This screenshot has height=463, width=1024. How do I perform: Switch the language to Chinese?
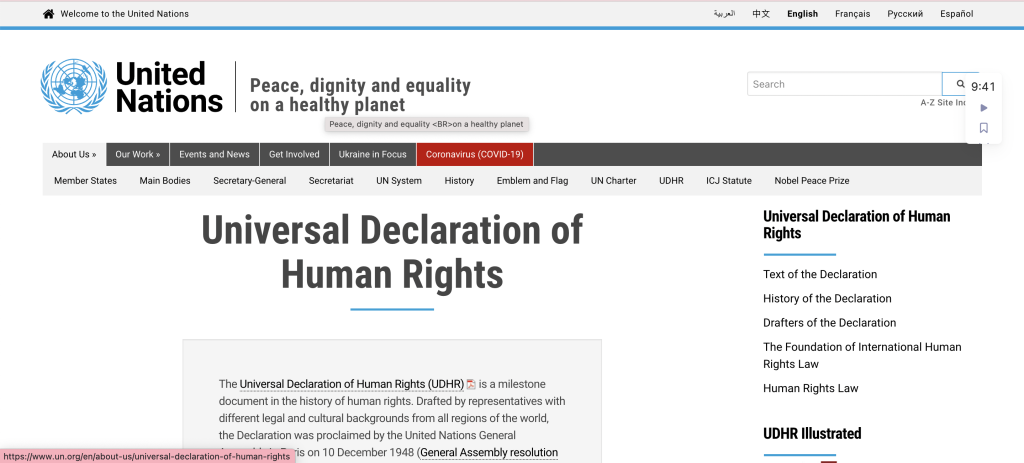point(761,14)
